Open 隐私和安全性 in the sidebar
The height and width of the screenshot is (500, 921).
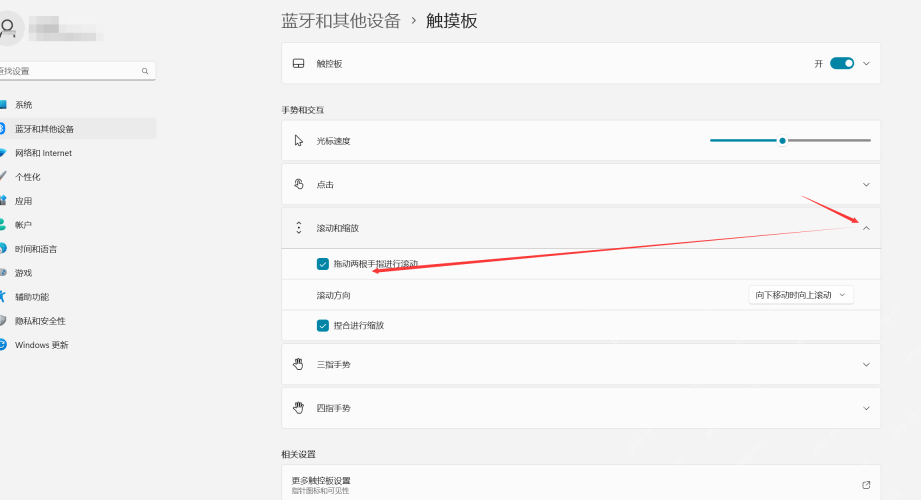[78, 321]
